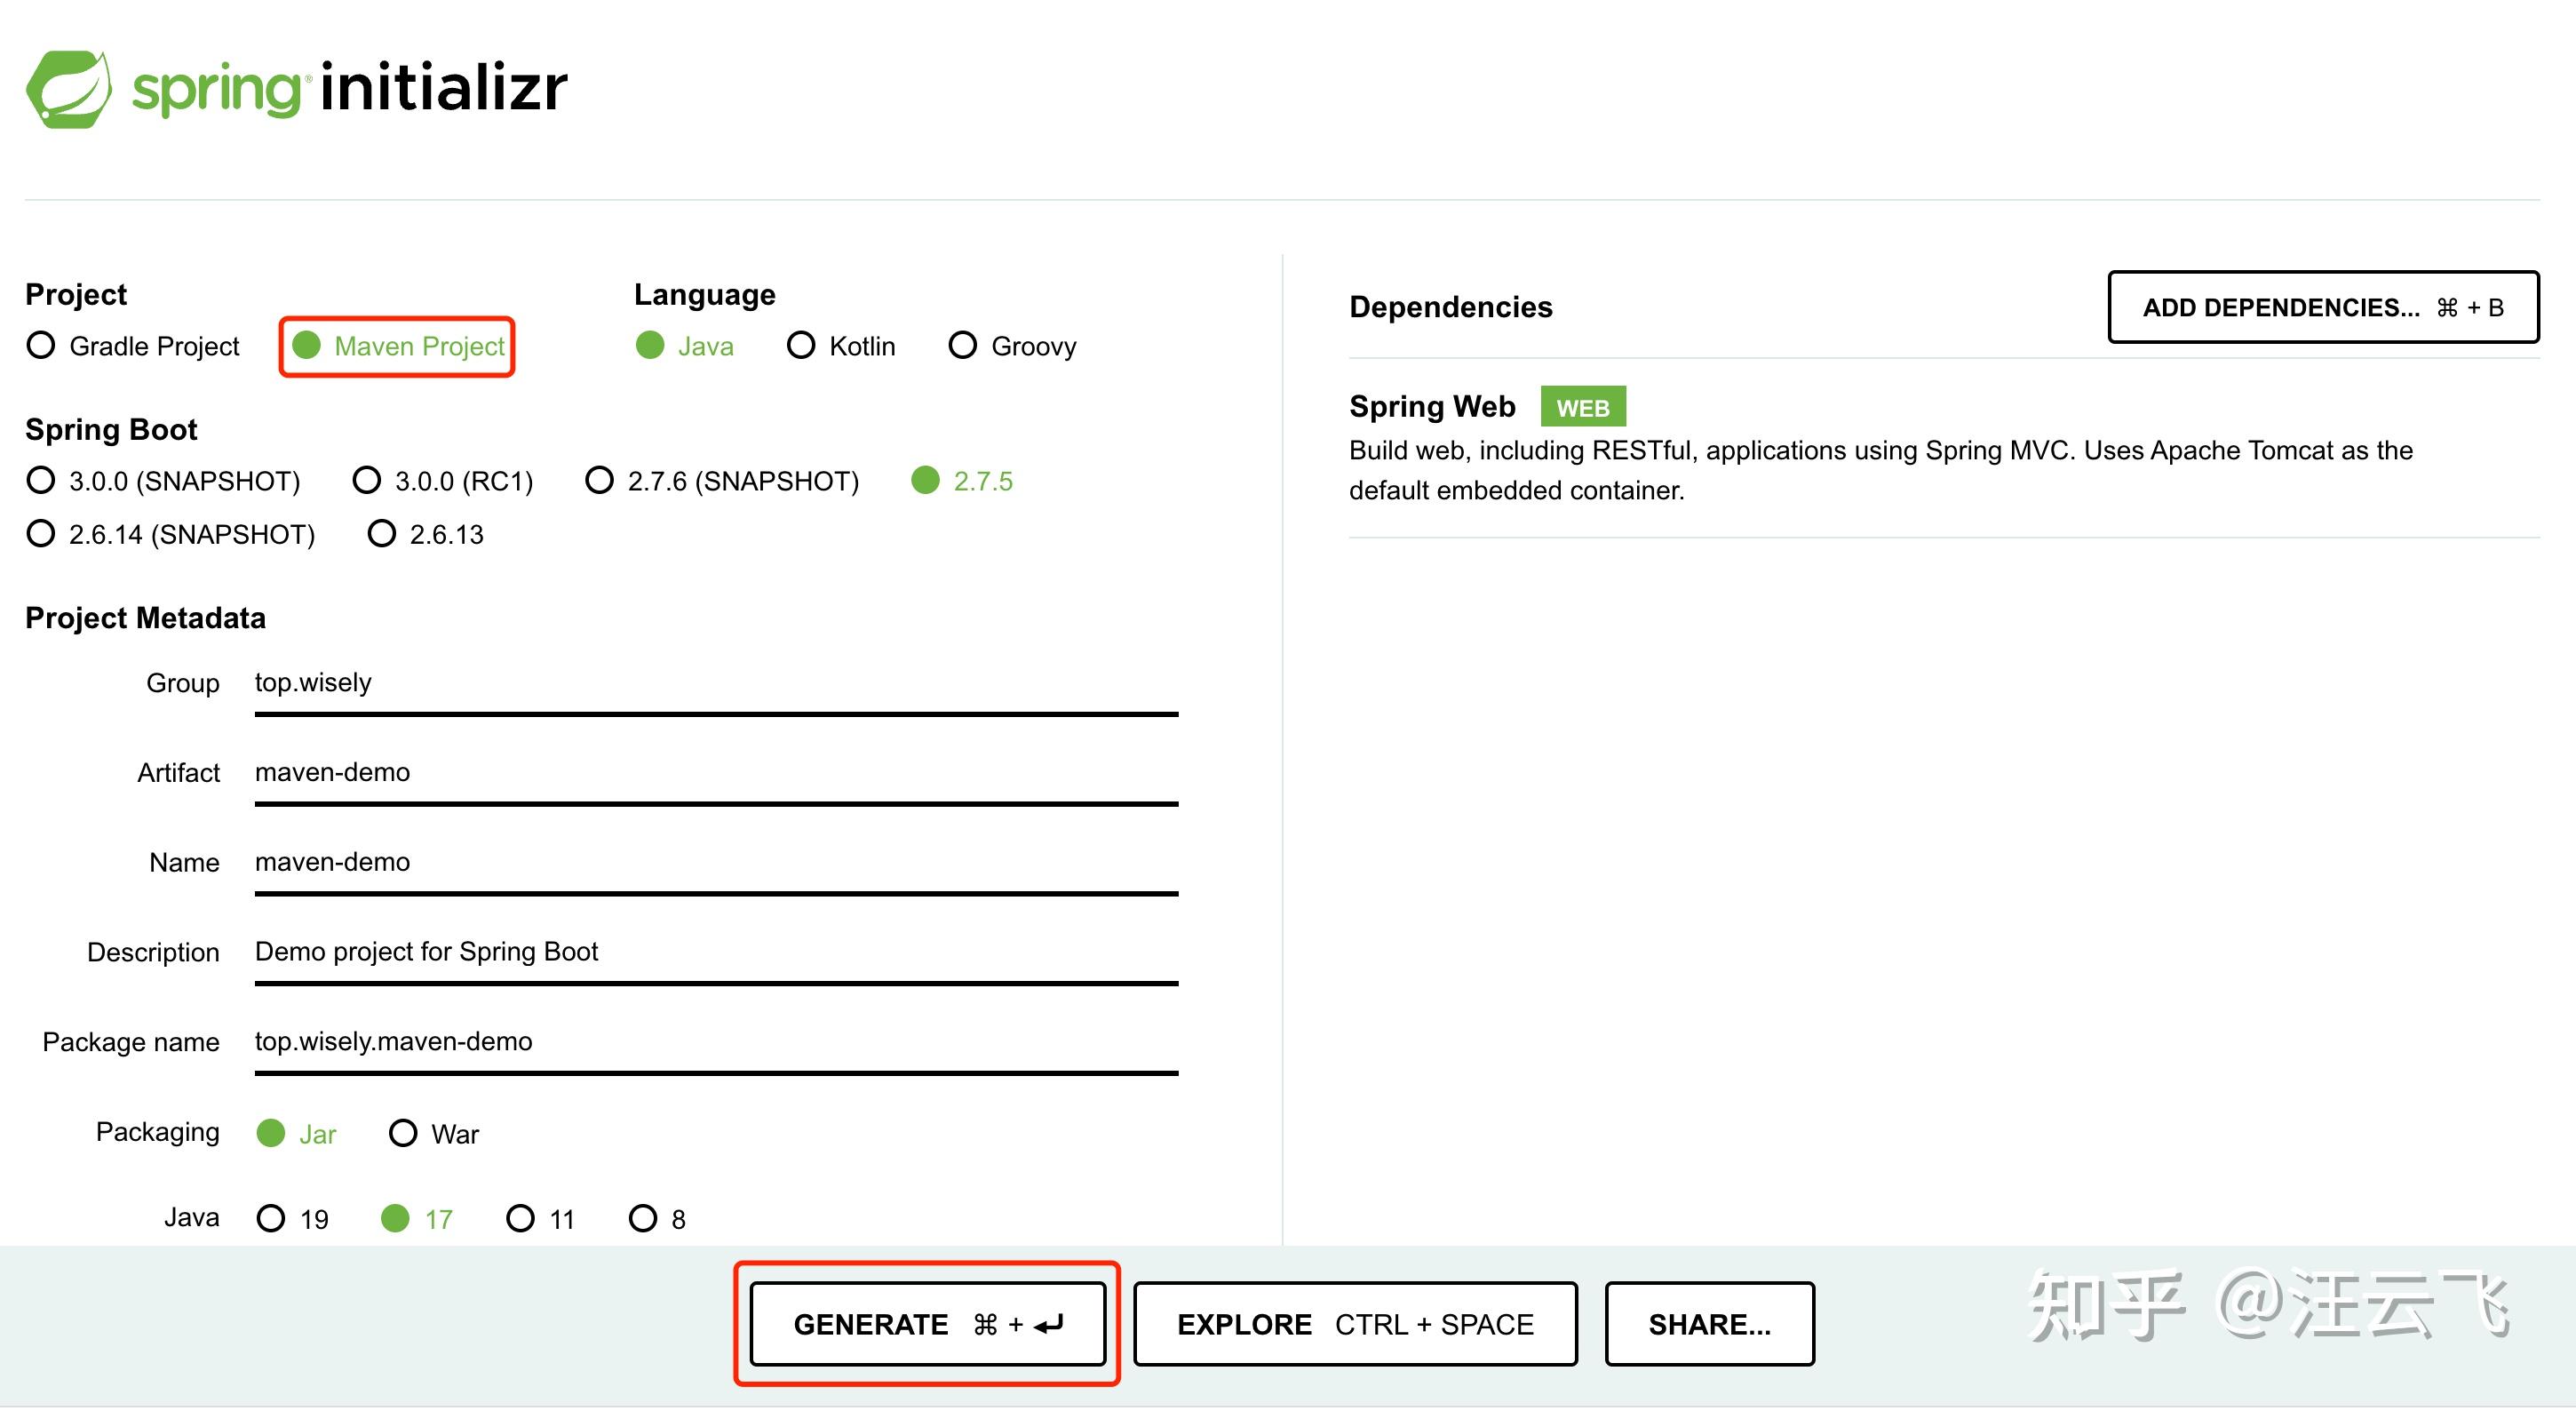This screenshot has height=1411, width=2576.
Task: Click the Share... button
Action: pos(1709,1324)
